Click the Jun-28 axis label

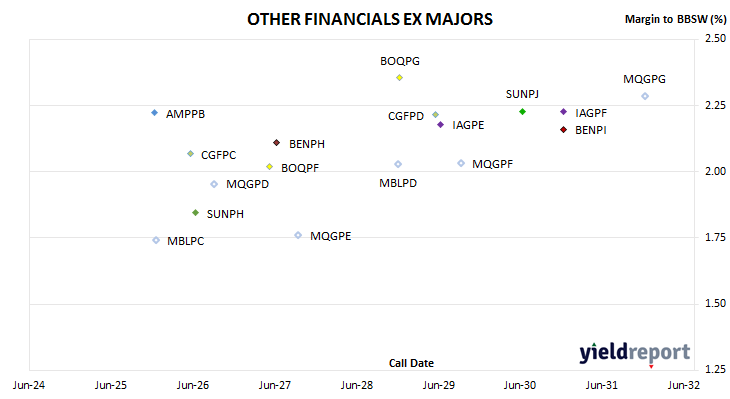(x=357, y=385)
